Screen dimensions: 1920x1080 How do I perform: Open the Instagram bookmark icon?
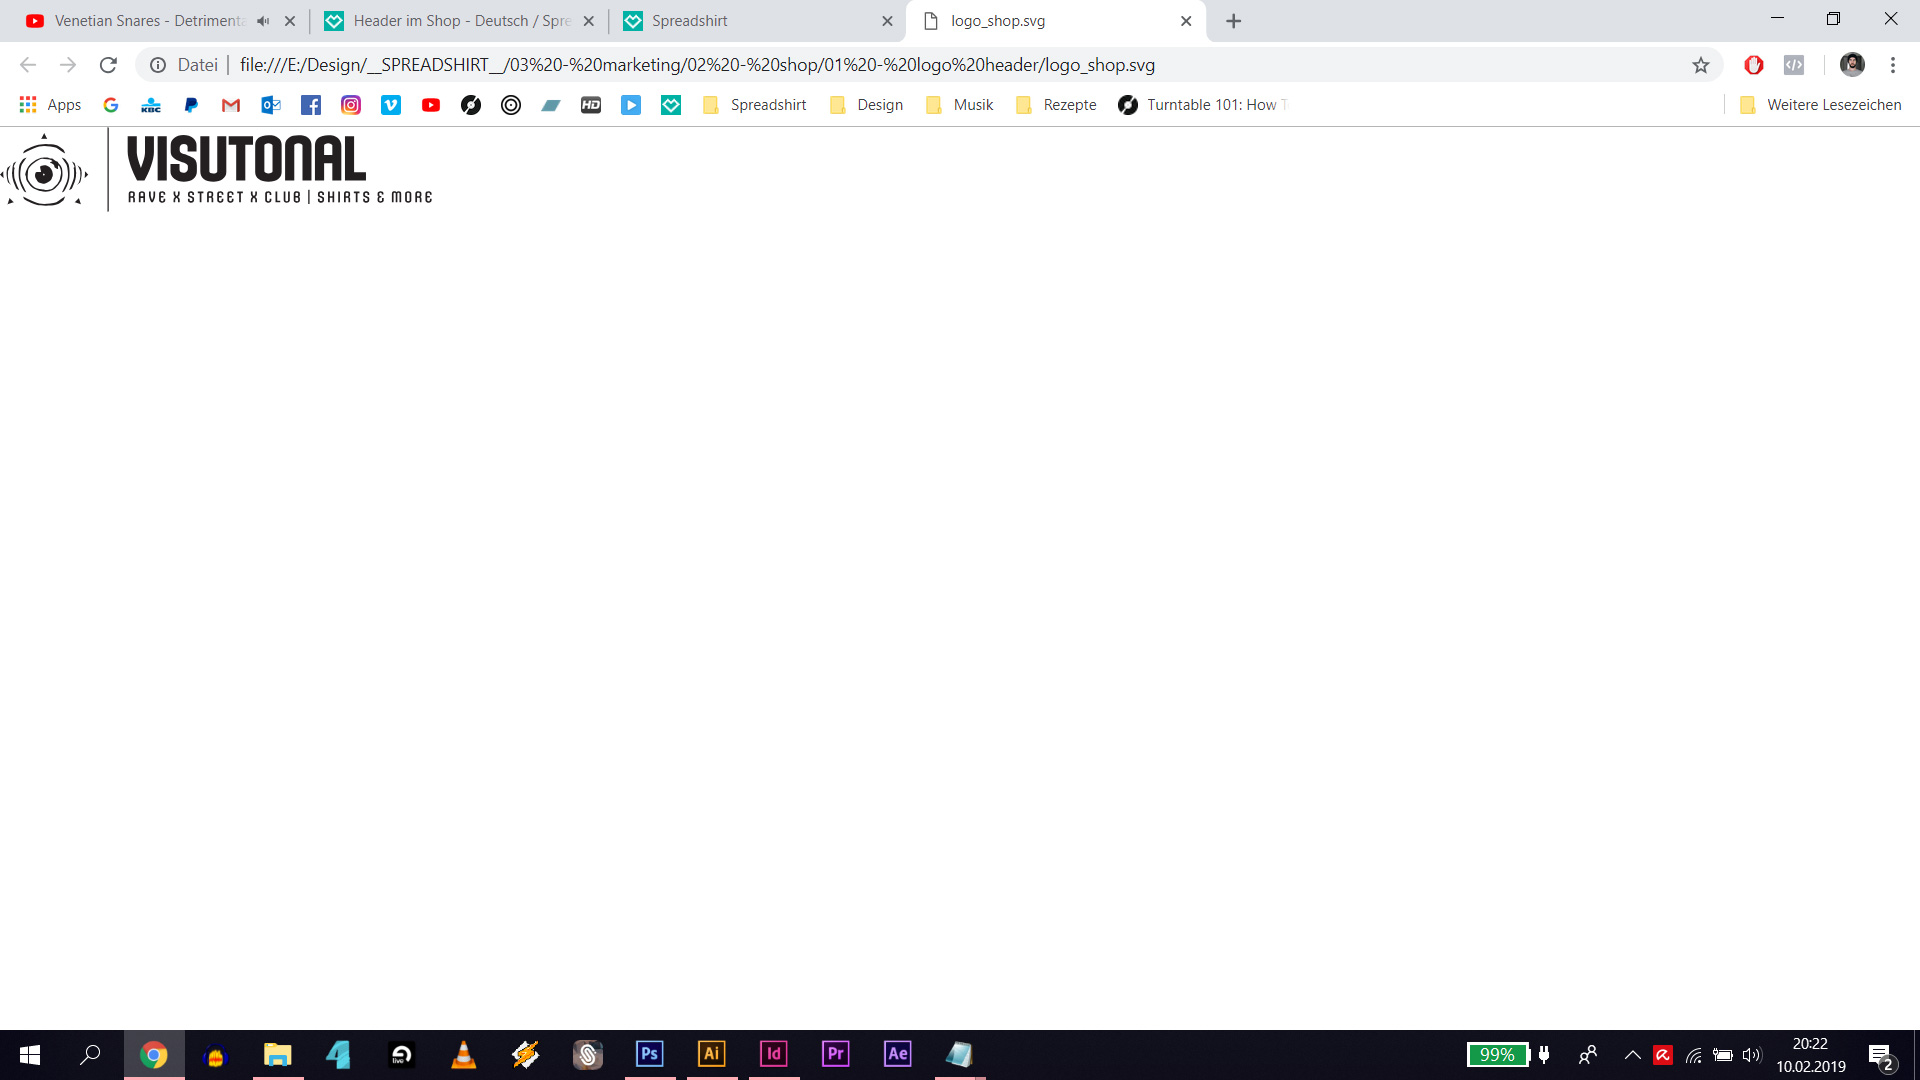tap(351, 105)
